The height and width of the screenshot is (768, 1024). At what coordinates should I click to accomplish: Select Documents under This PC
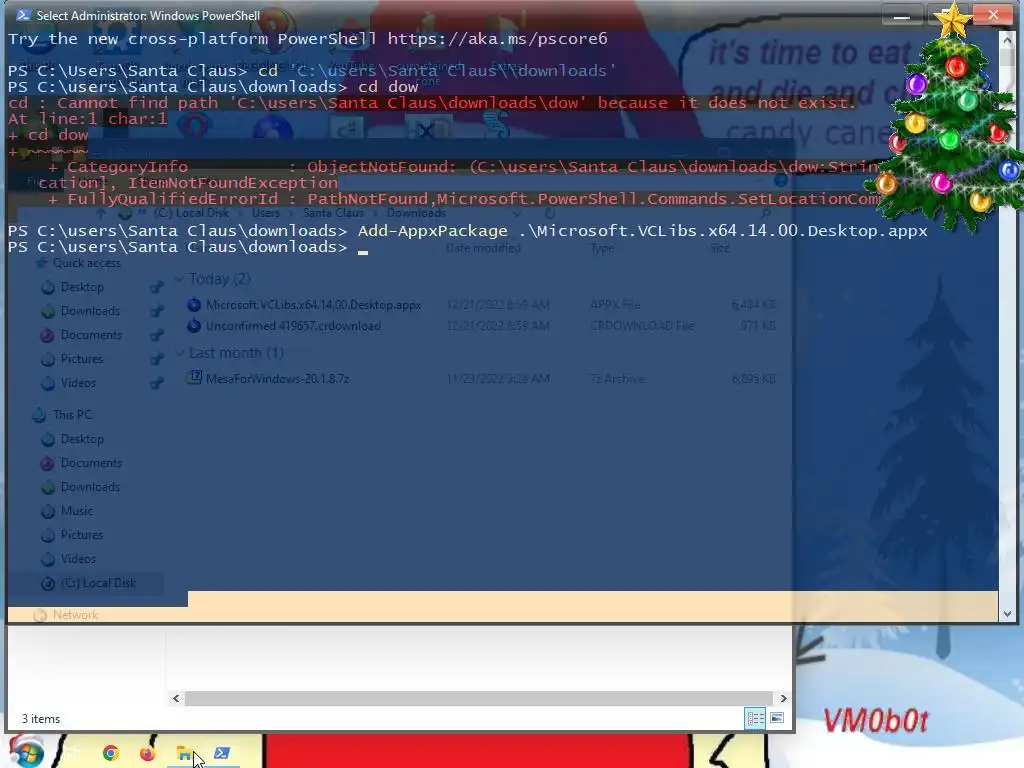91,463
